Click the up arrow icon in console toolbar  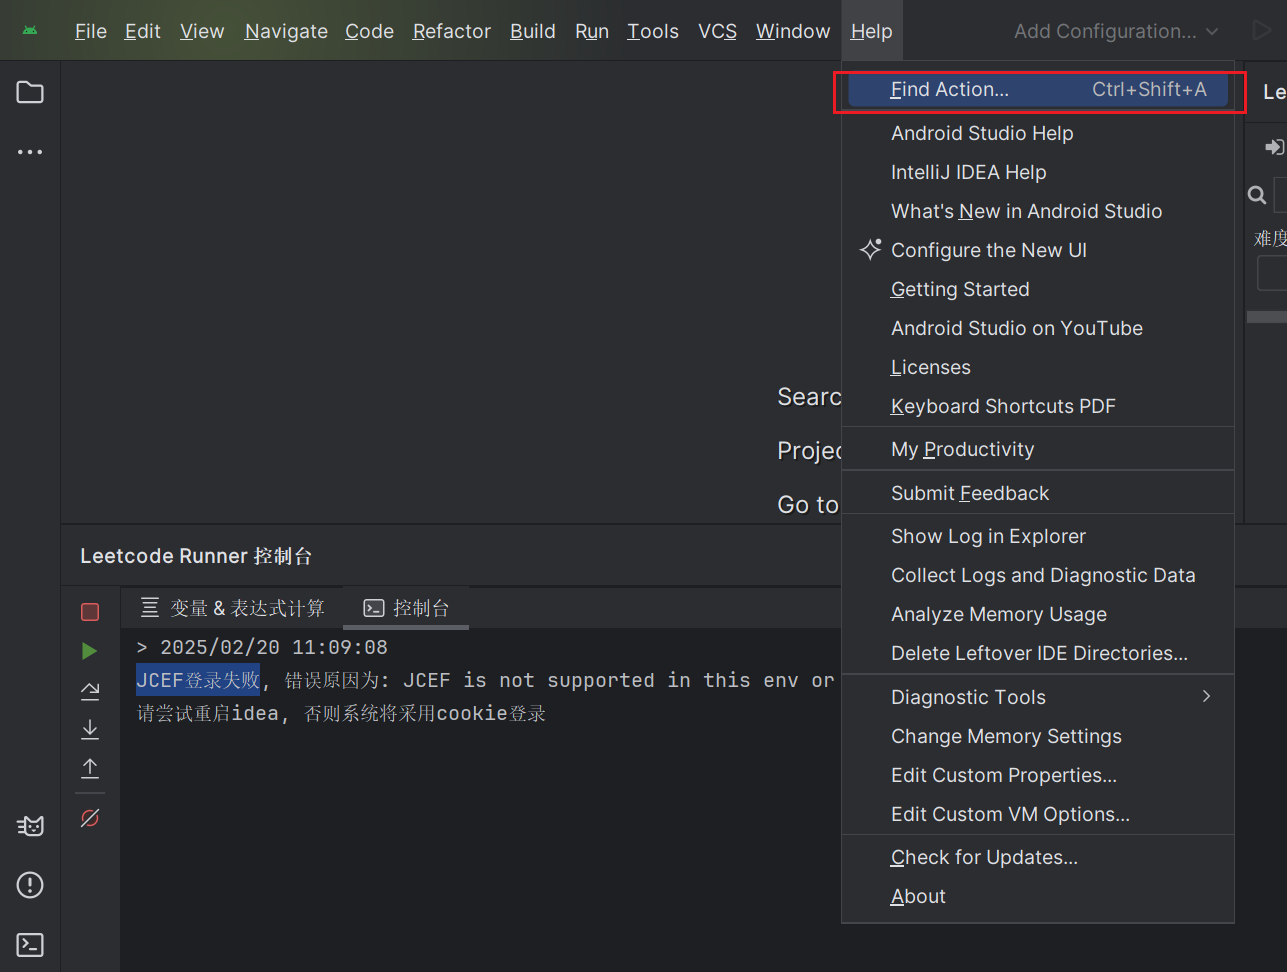90,768
